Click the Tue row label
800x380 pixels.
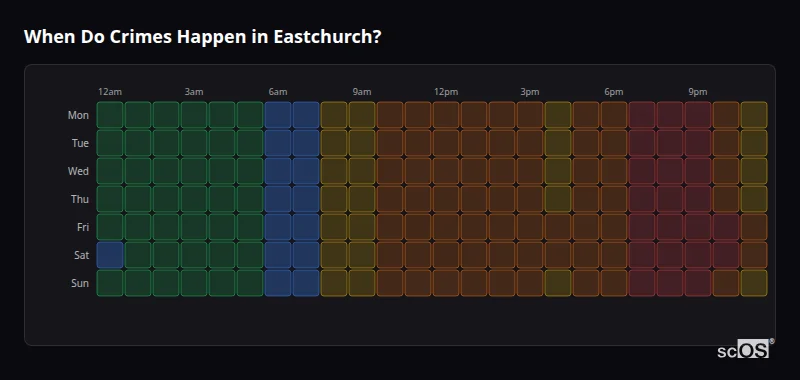pos(80,143)
